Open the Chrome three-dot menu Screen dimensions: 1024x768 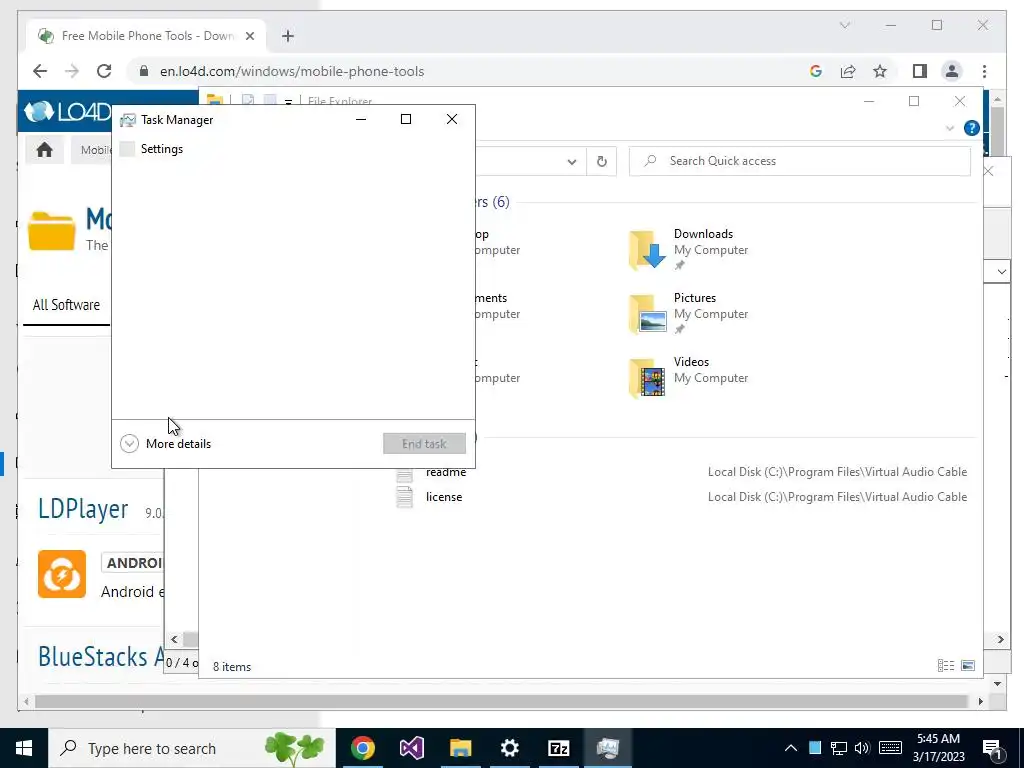pos(984,71)
